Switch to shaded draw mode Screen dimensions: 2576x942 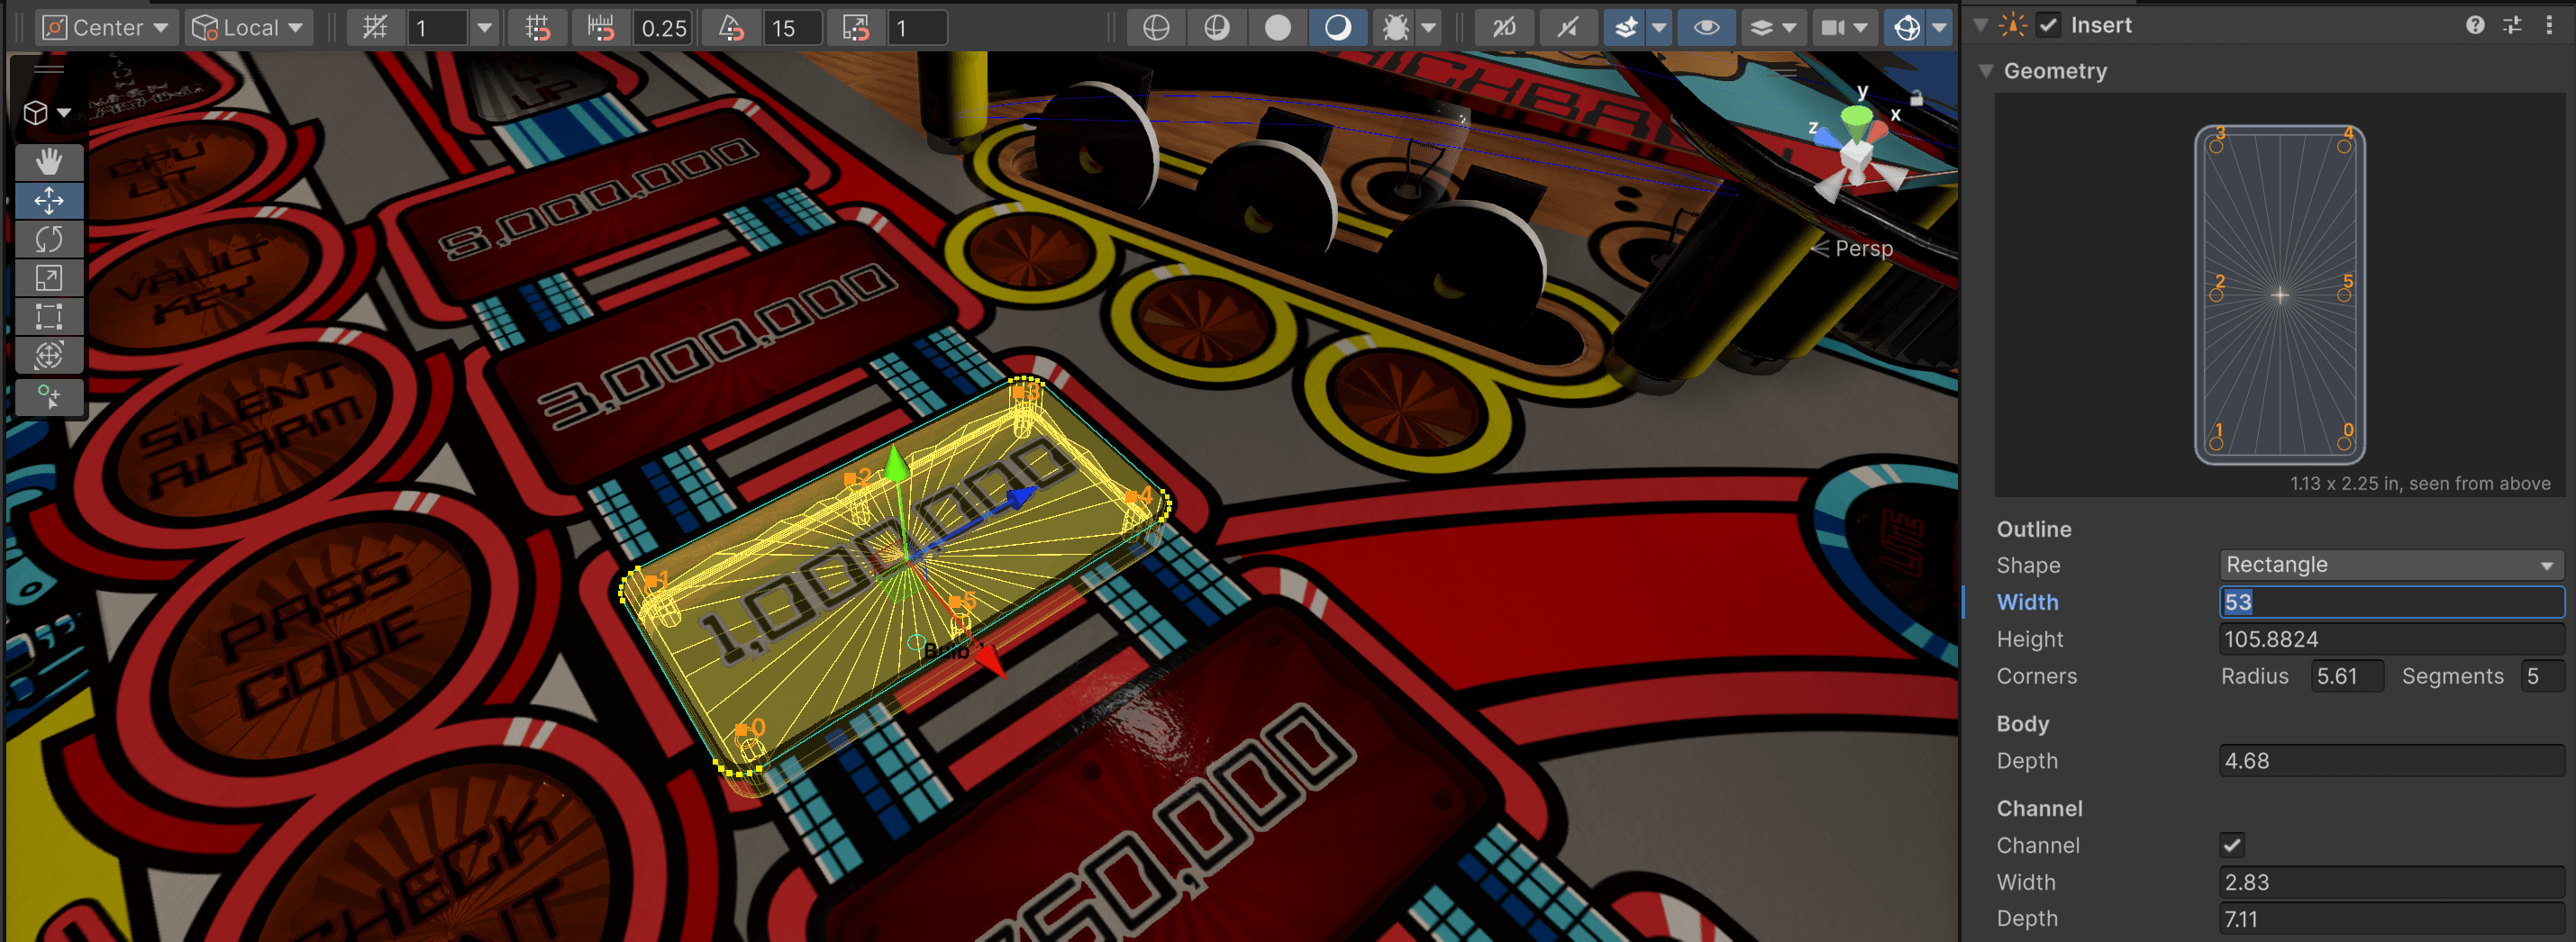coord(1338,28)
